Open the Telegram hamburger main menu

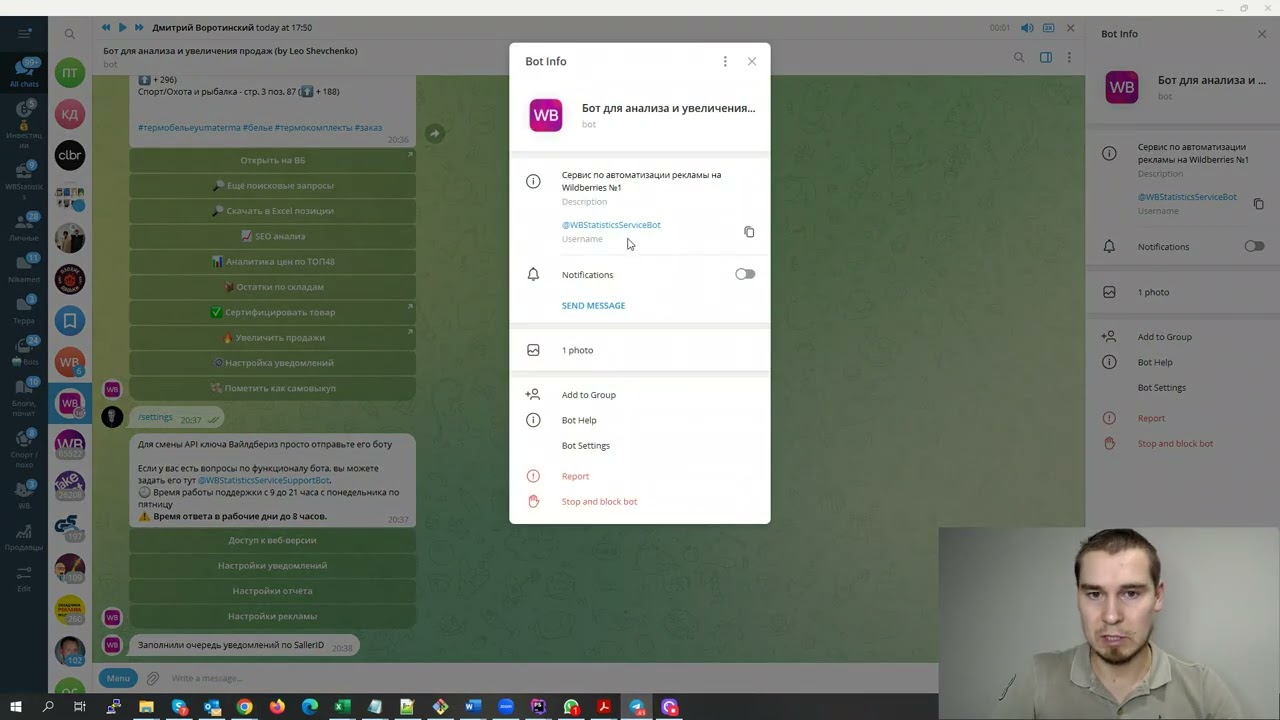click(24, 34)
